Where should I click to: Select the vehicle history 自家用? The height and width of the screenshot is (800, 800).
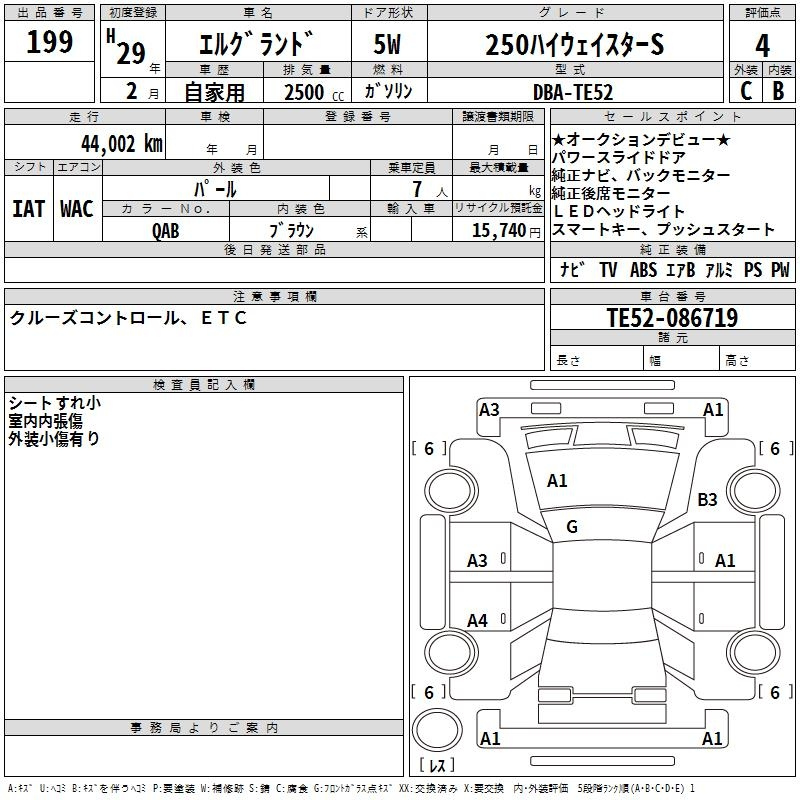coord(214,92)
